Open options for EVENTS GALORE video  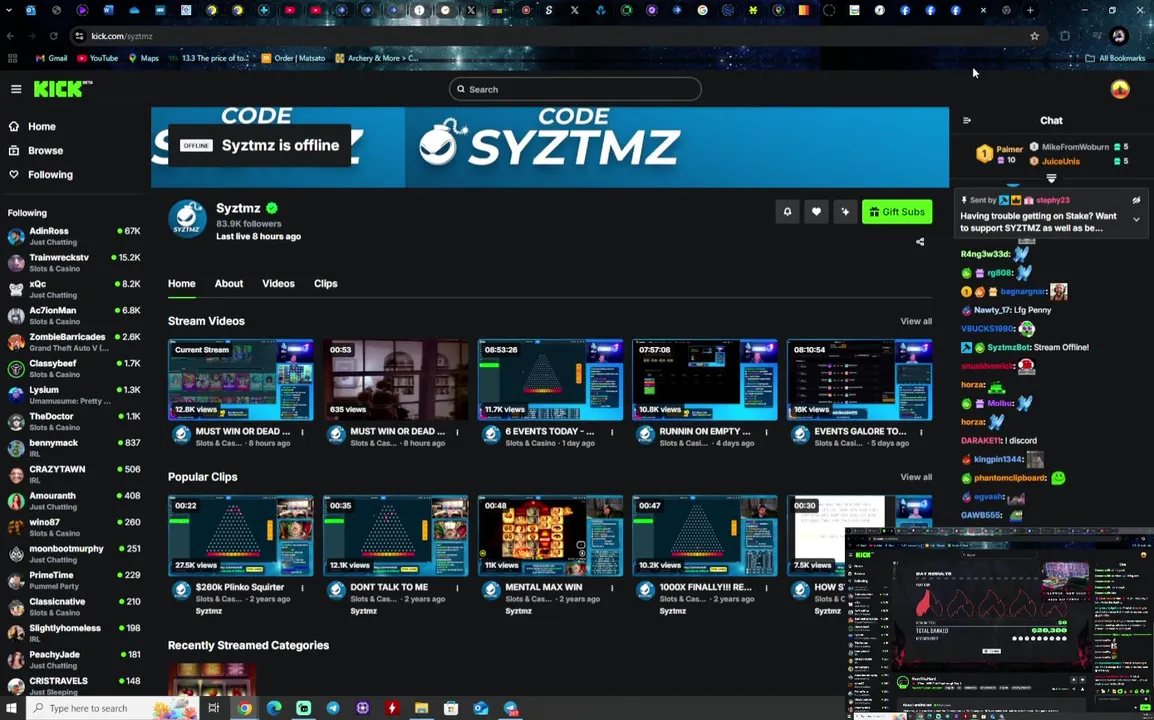(921, 432)
